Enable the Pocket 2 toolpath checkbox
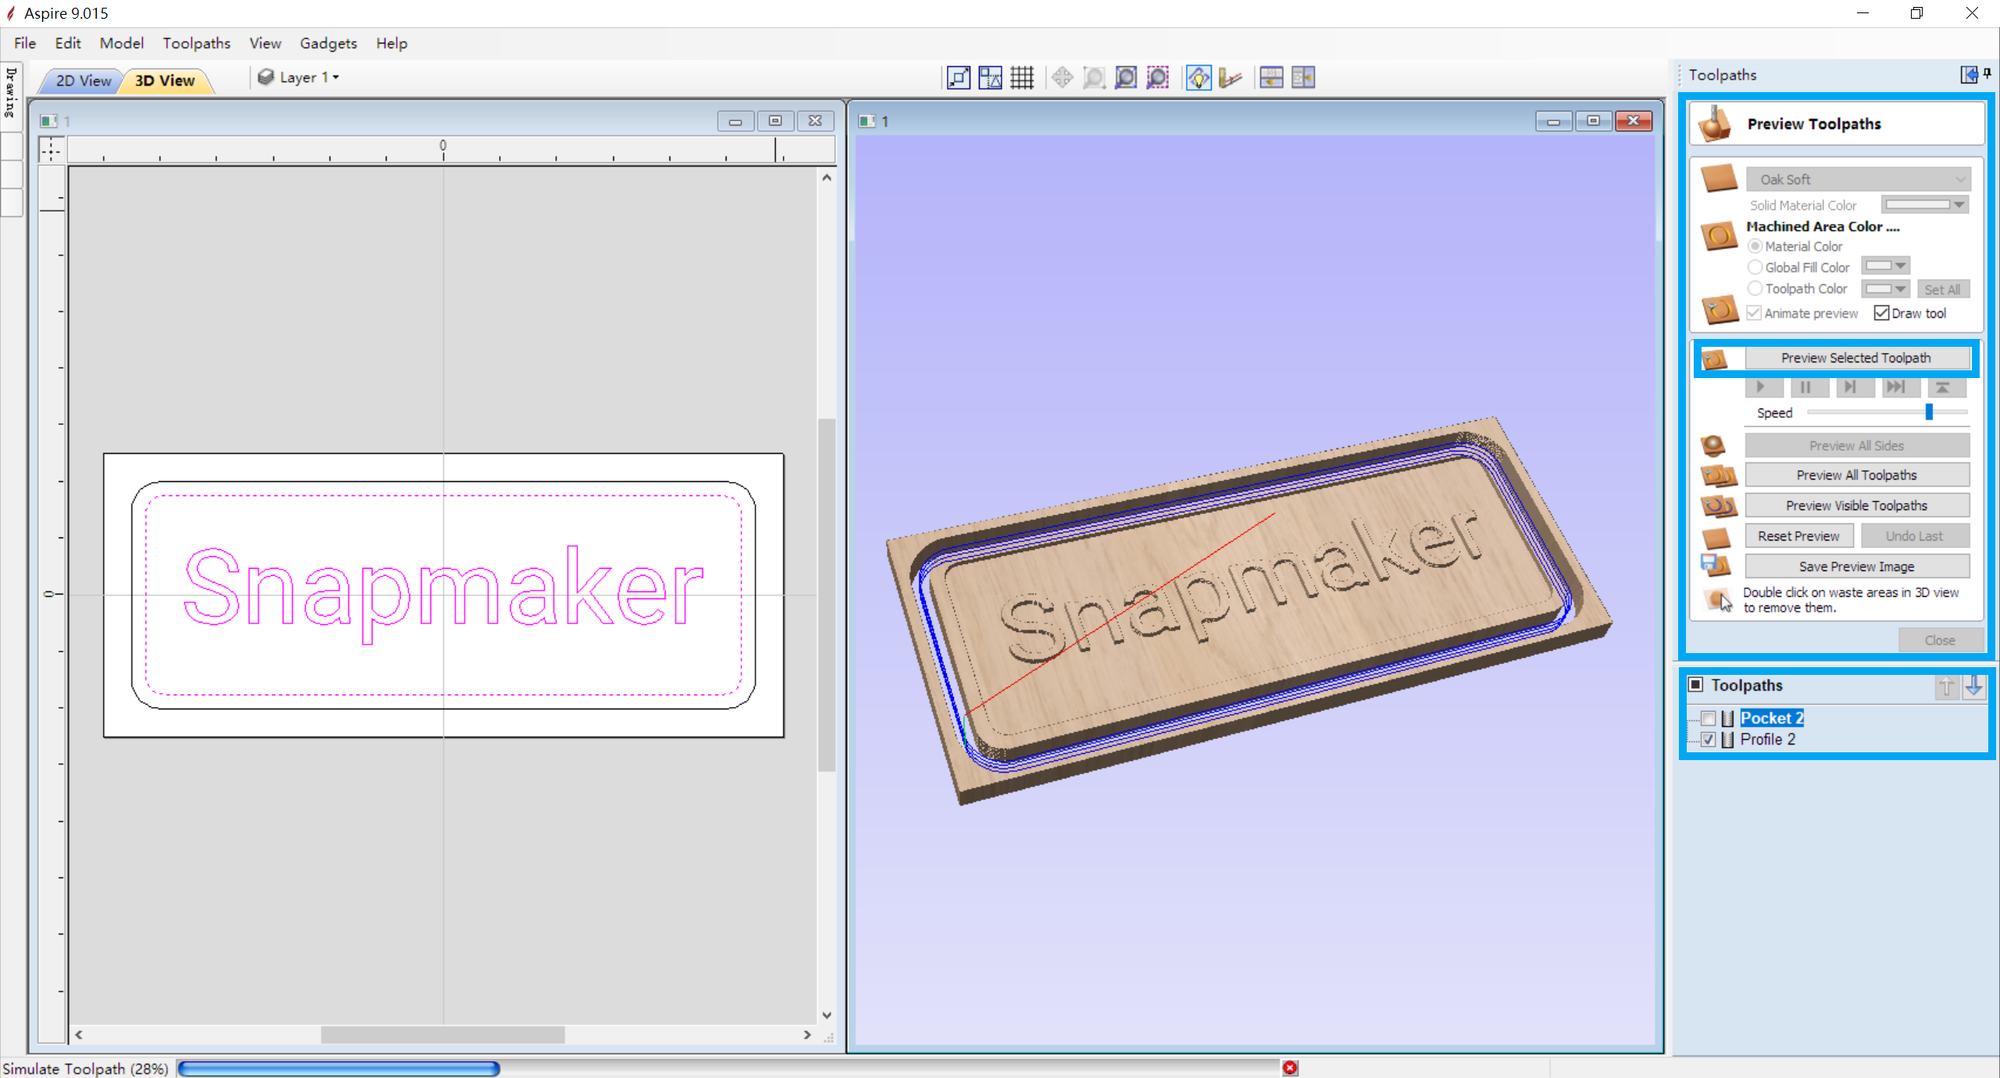2000x1078 pixels. point(1708,718)
